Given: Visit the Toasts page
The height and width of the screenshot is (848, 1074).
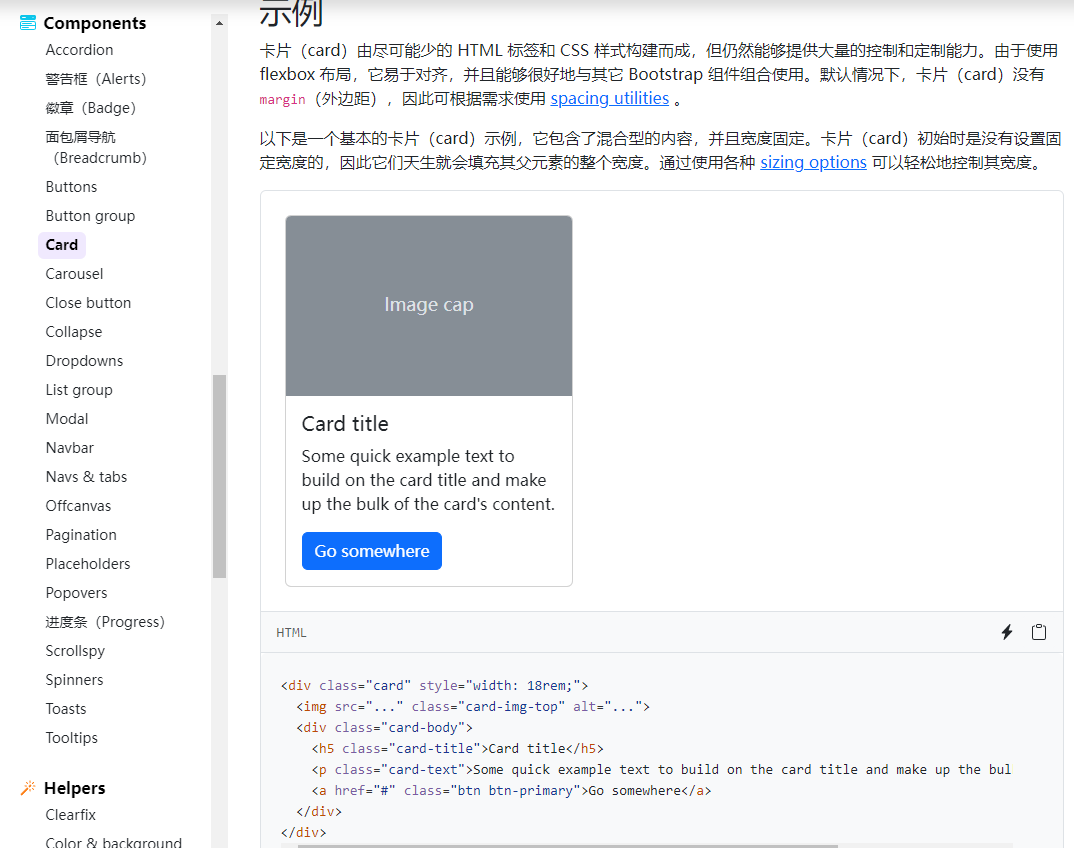Looking at the screenshot, I should [66, 709].
